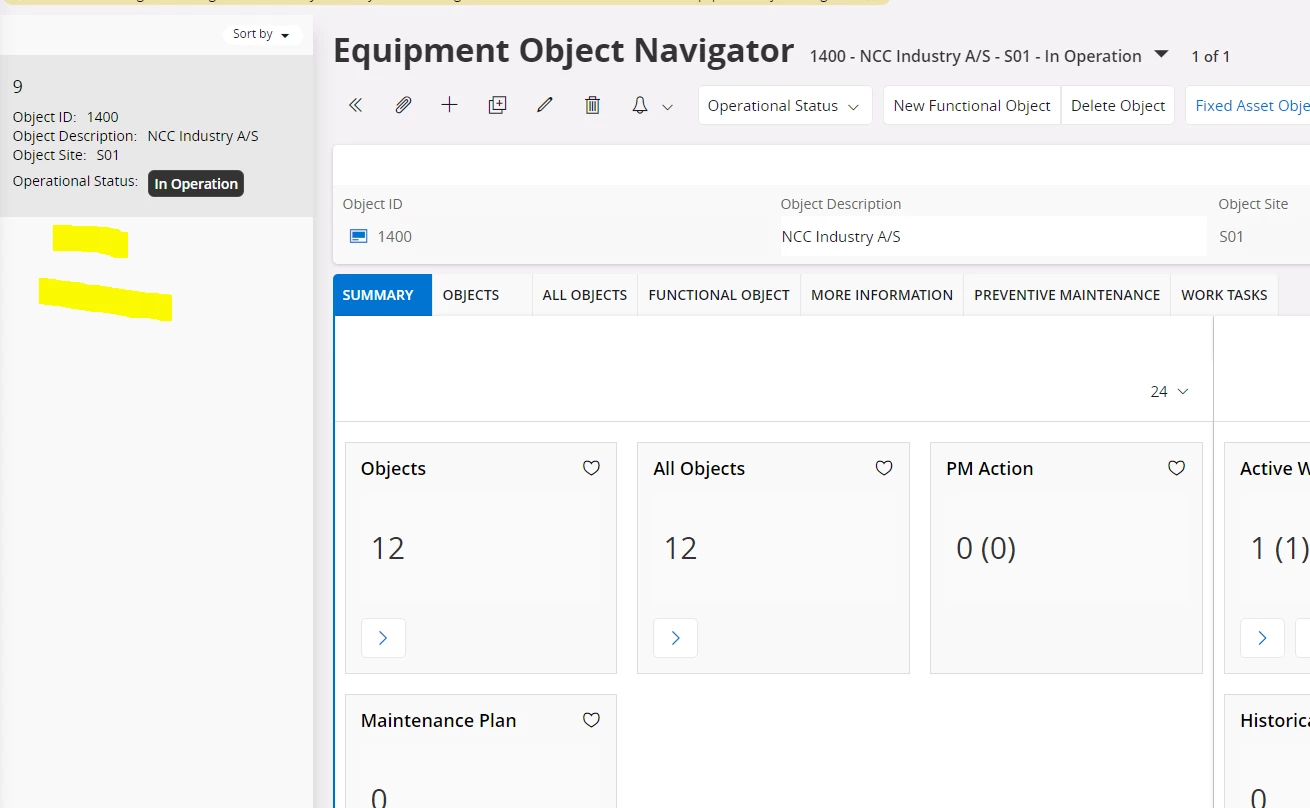The image size is (1310, 808).
Task: Open the 24 page-size dropdown
Action: (x=1169, y=391)
